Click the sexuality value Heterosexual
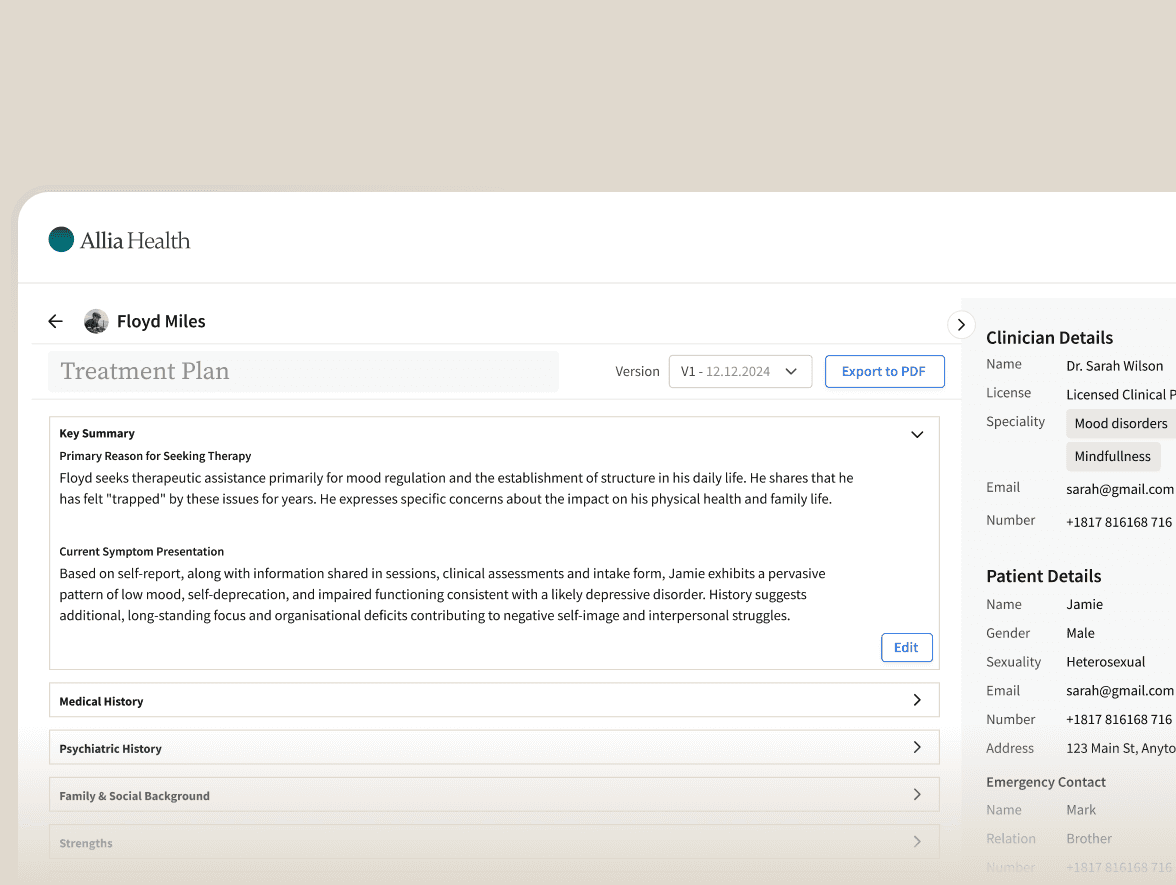The width and height of the screenshot is (1176, 885). (x=1106, y=662)
